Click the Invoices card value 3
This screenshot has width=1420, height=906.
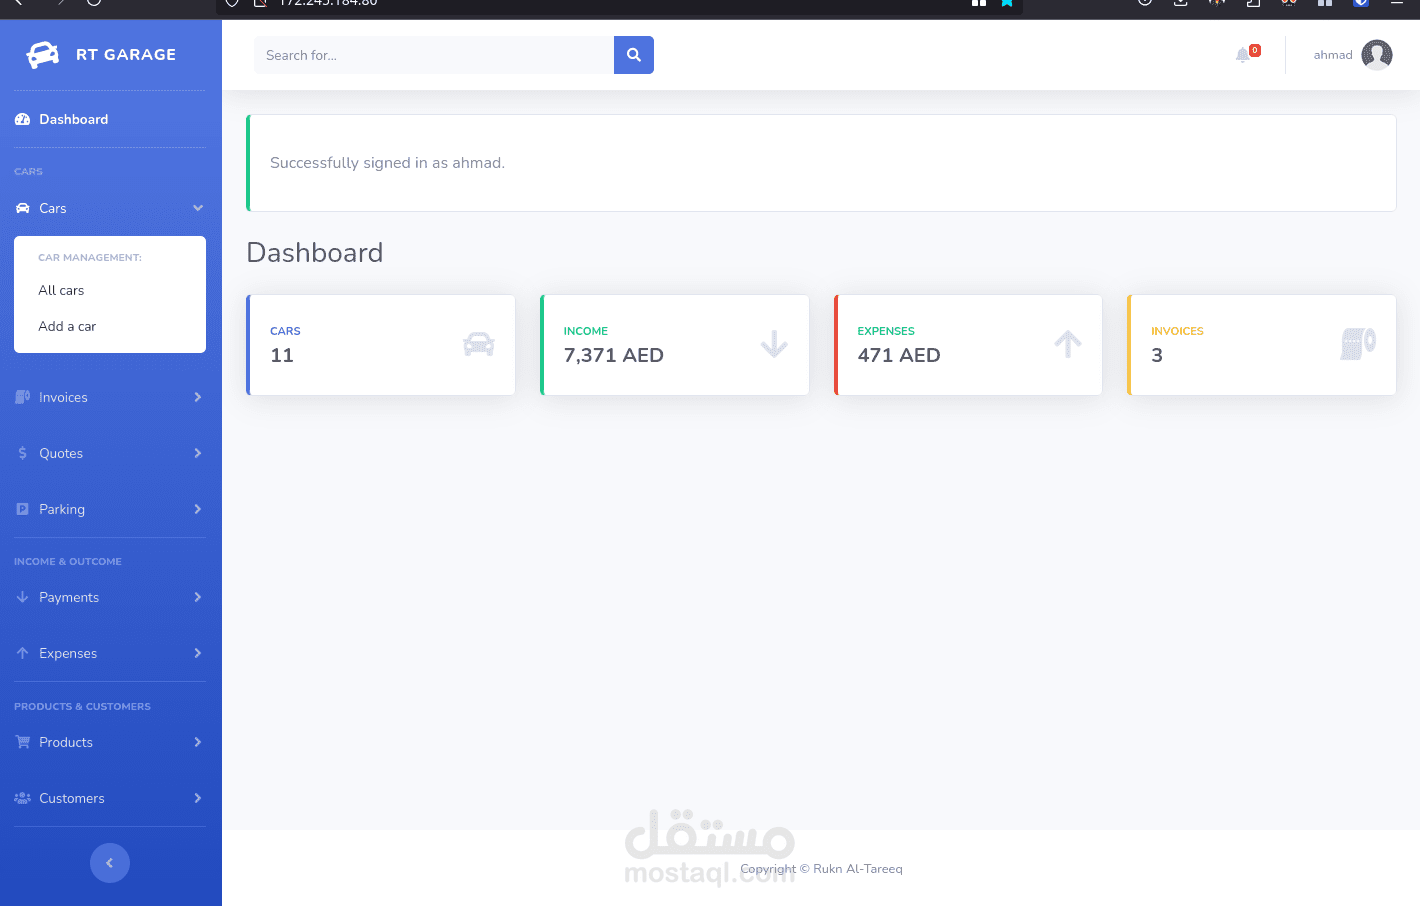point(1157,355)
